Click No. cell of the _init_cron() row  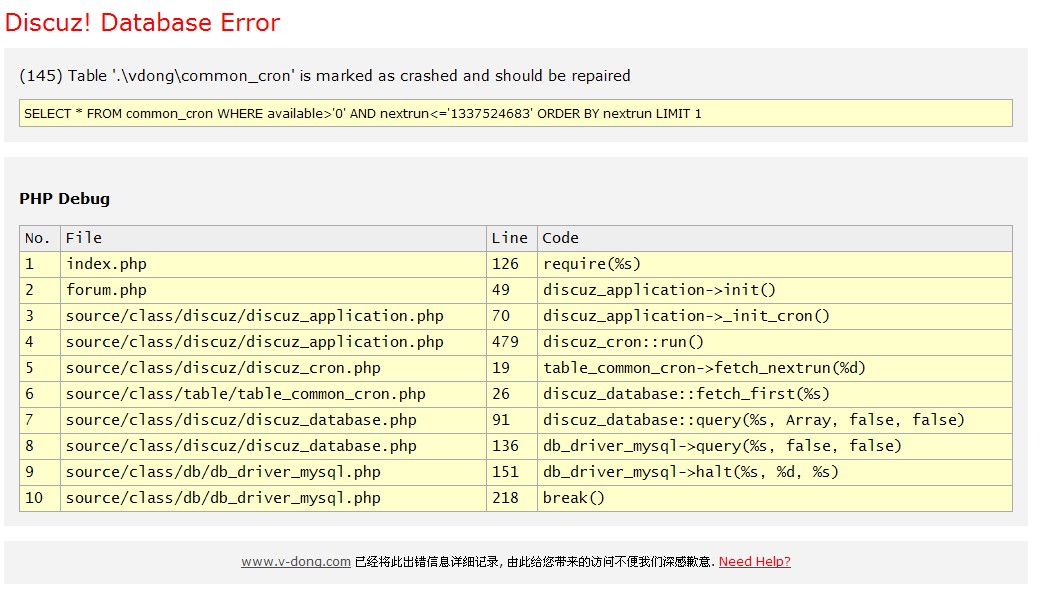(x=40, y=316)
